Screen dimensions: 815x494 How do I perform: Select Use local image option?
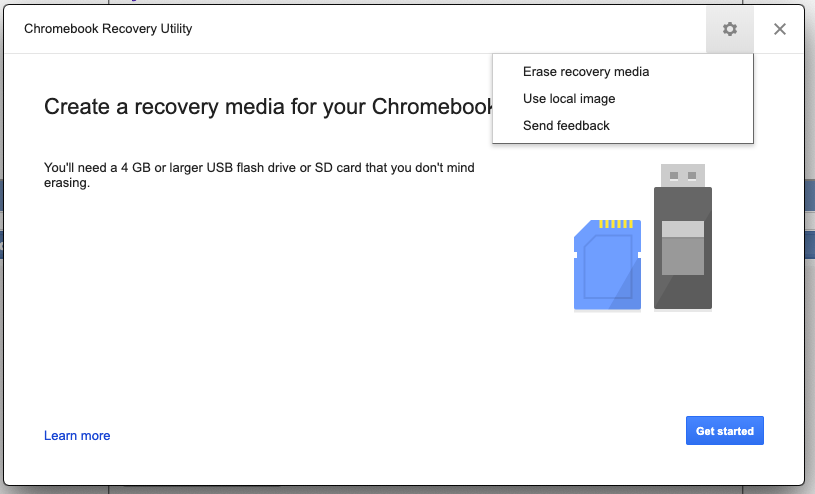(x=623, y=99)
